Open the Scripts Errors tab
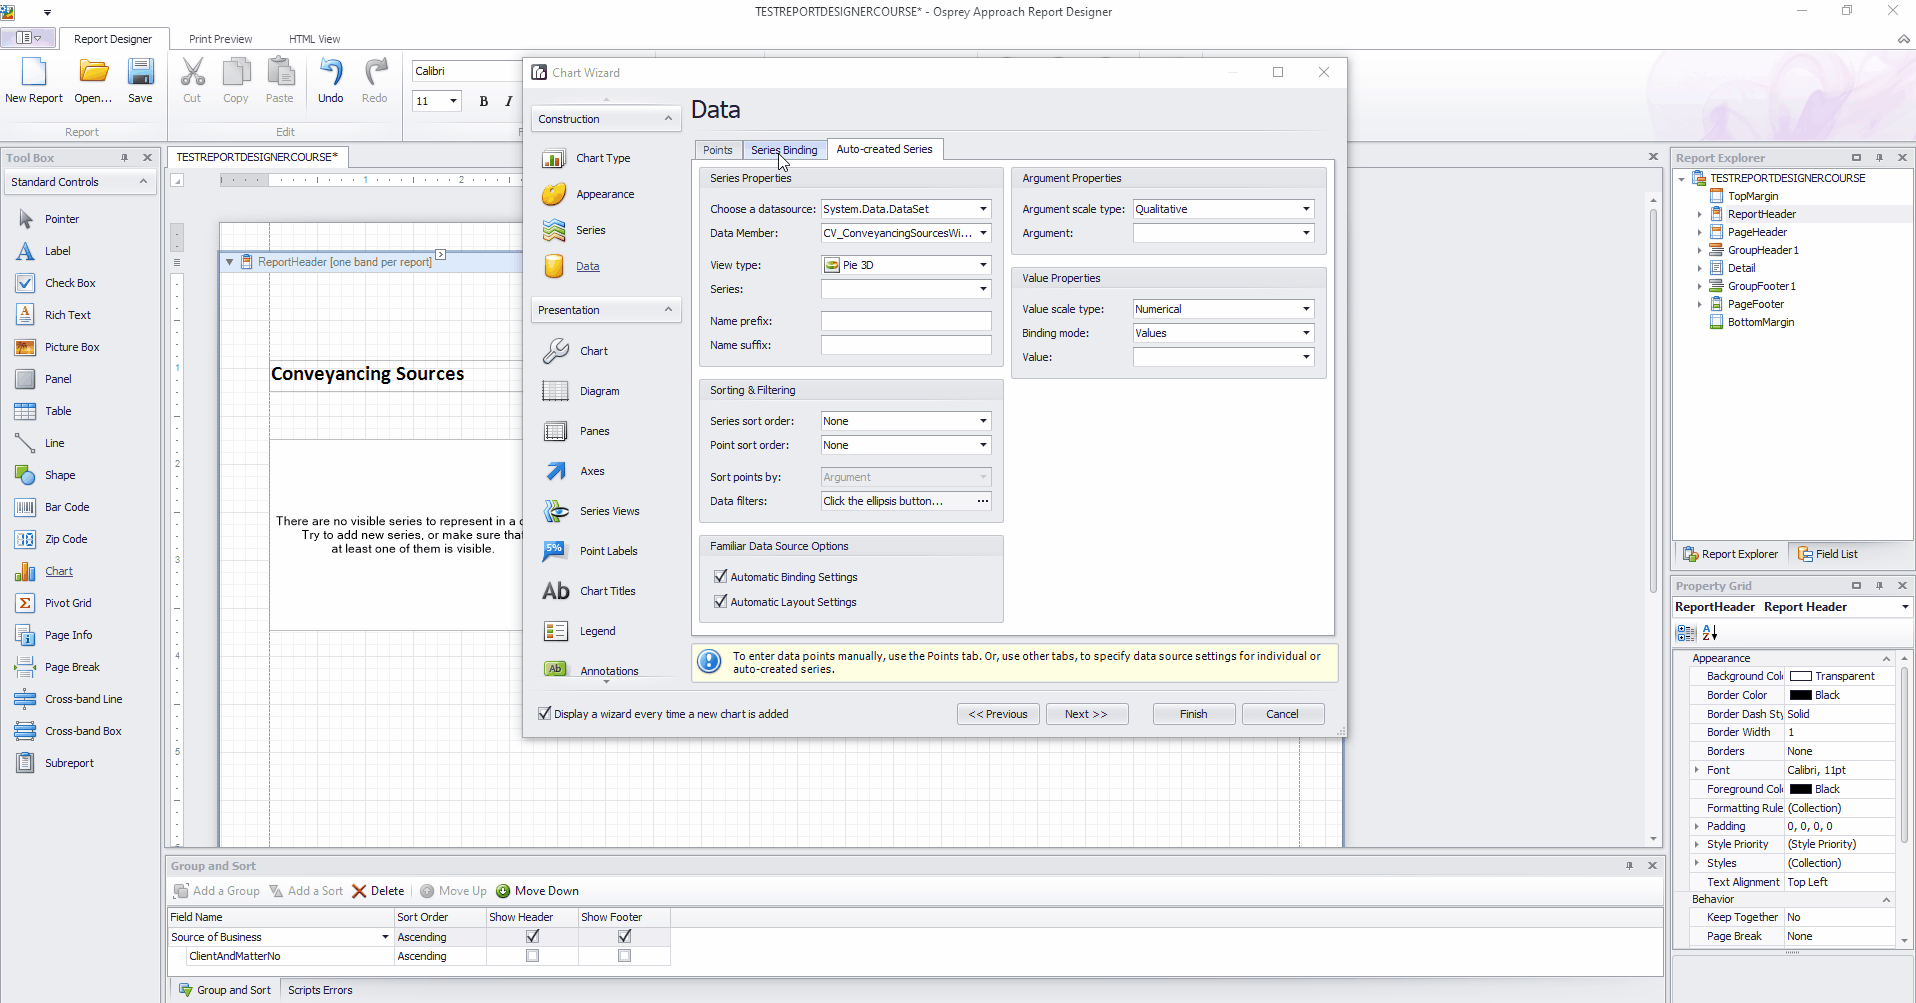1916x1003 pixels. [x=320, y=990]
